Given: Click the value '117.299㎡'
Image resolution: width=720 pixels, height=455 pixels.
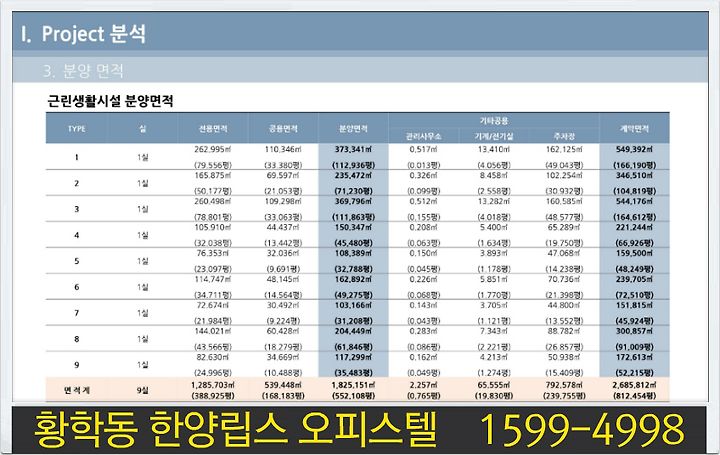Looking at the screenshot, I should point(353,357).
